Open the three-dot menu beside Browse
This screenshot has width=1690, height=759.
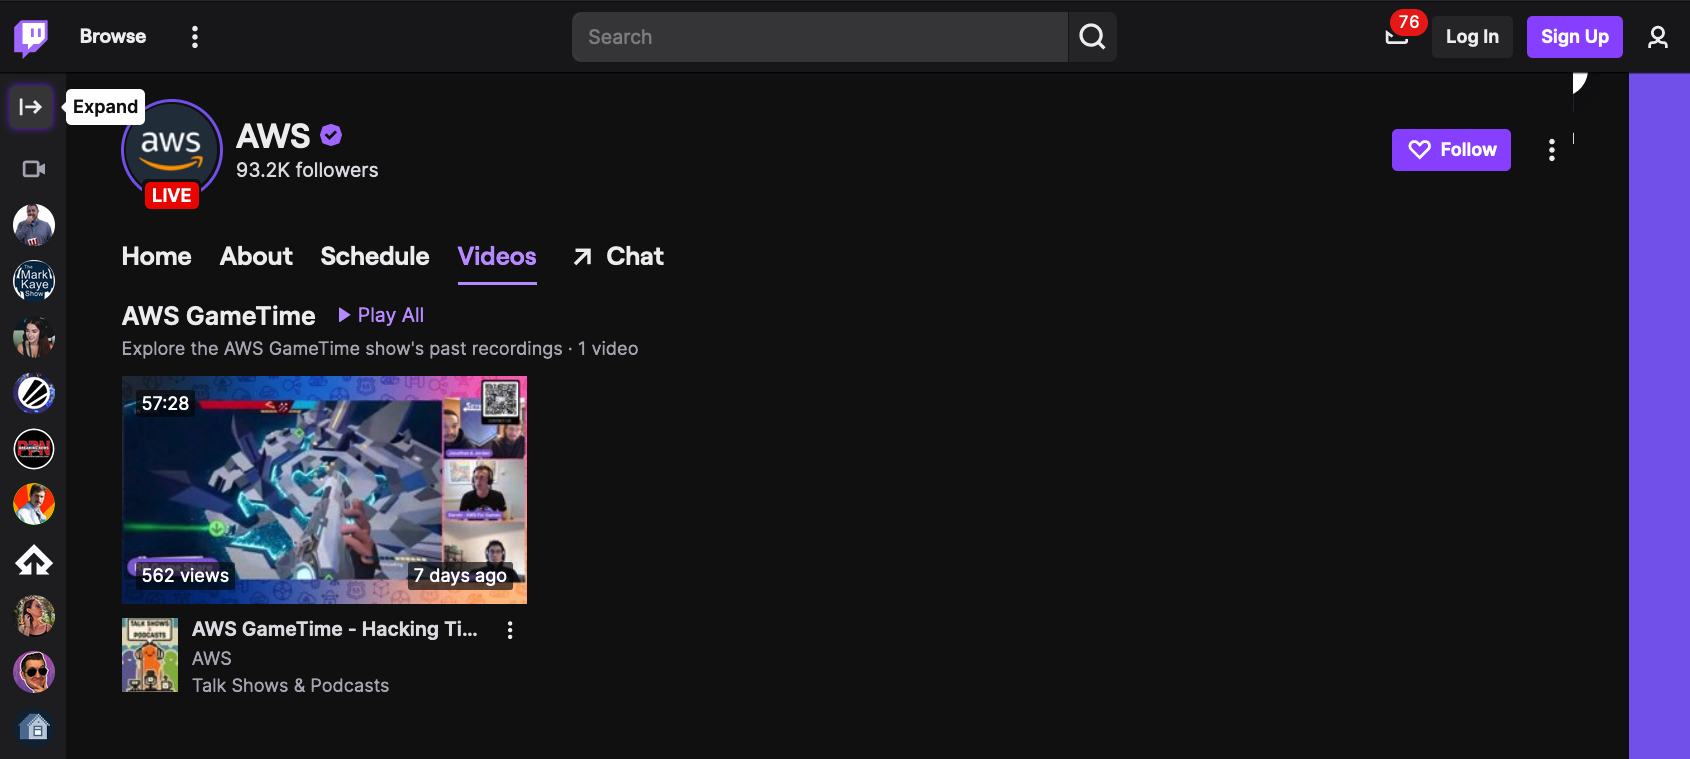point(195,37)
